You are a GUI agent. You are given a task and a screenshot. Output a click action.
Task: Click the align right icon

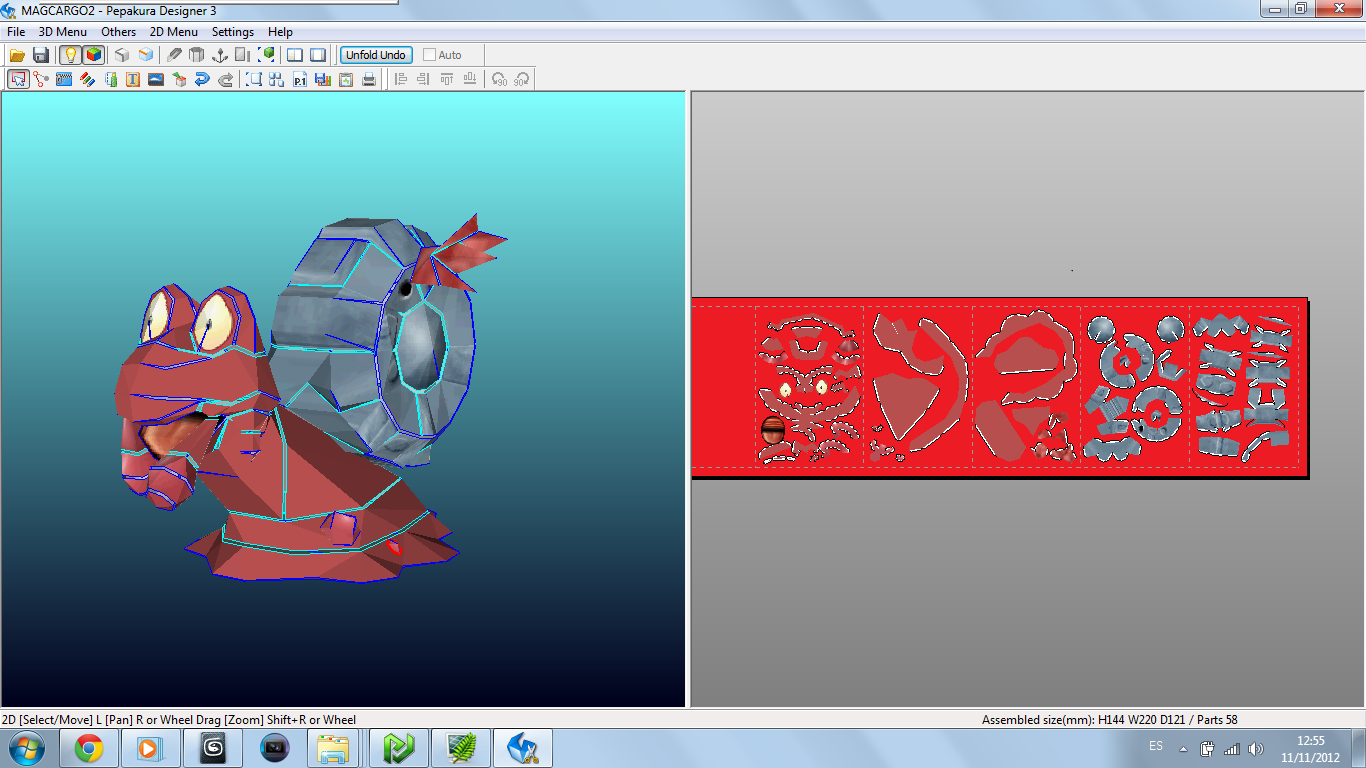pyautogui.click(x=423, y=79)
